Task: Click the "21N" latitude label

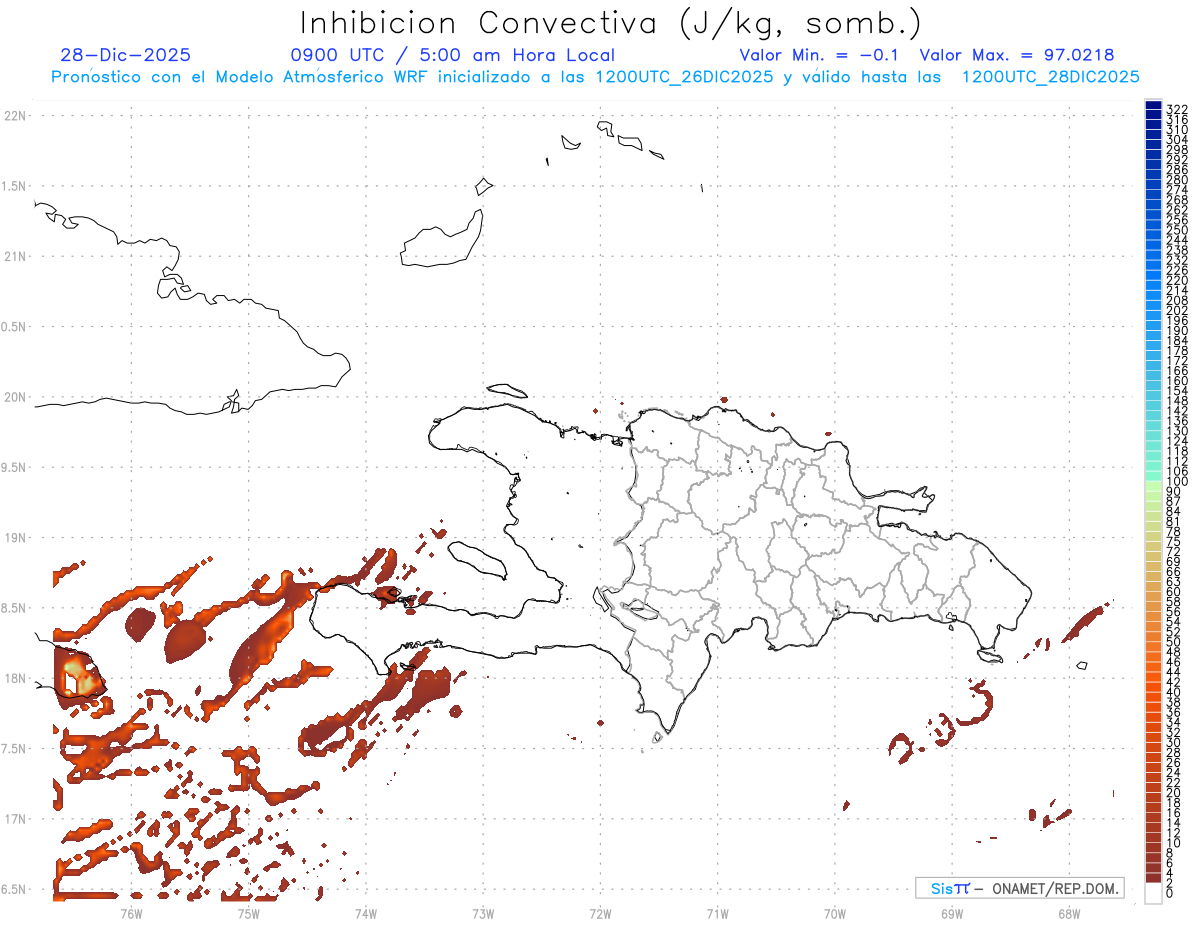Action: [14, 256]
